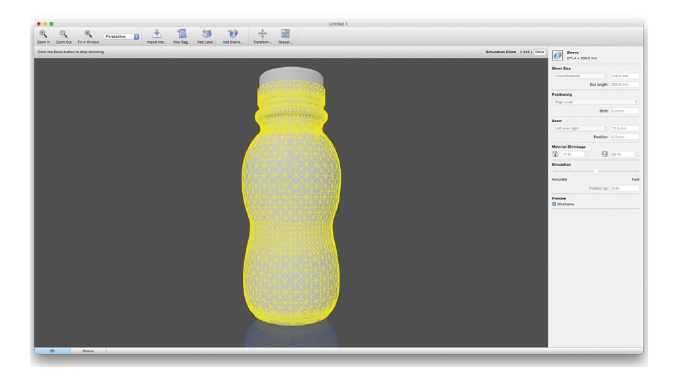
Task: Click the Repeat toolbar icon
Action: pos(285,34)
